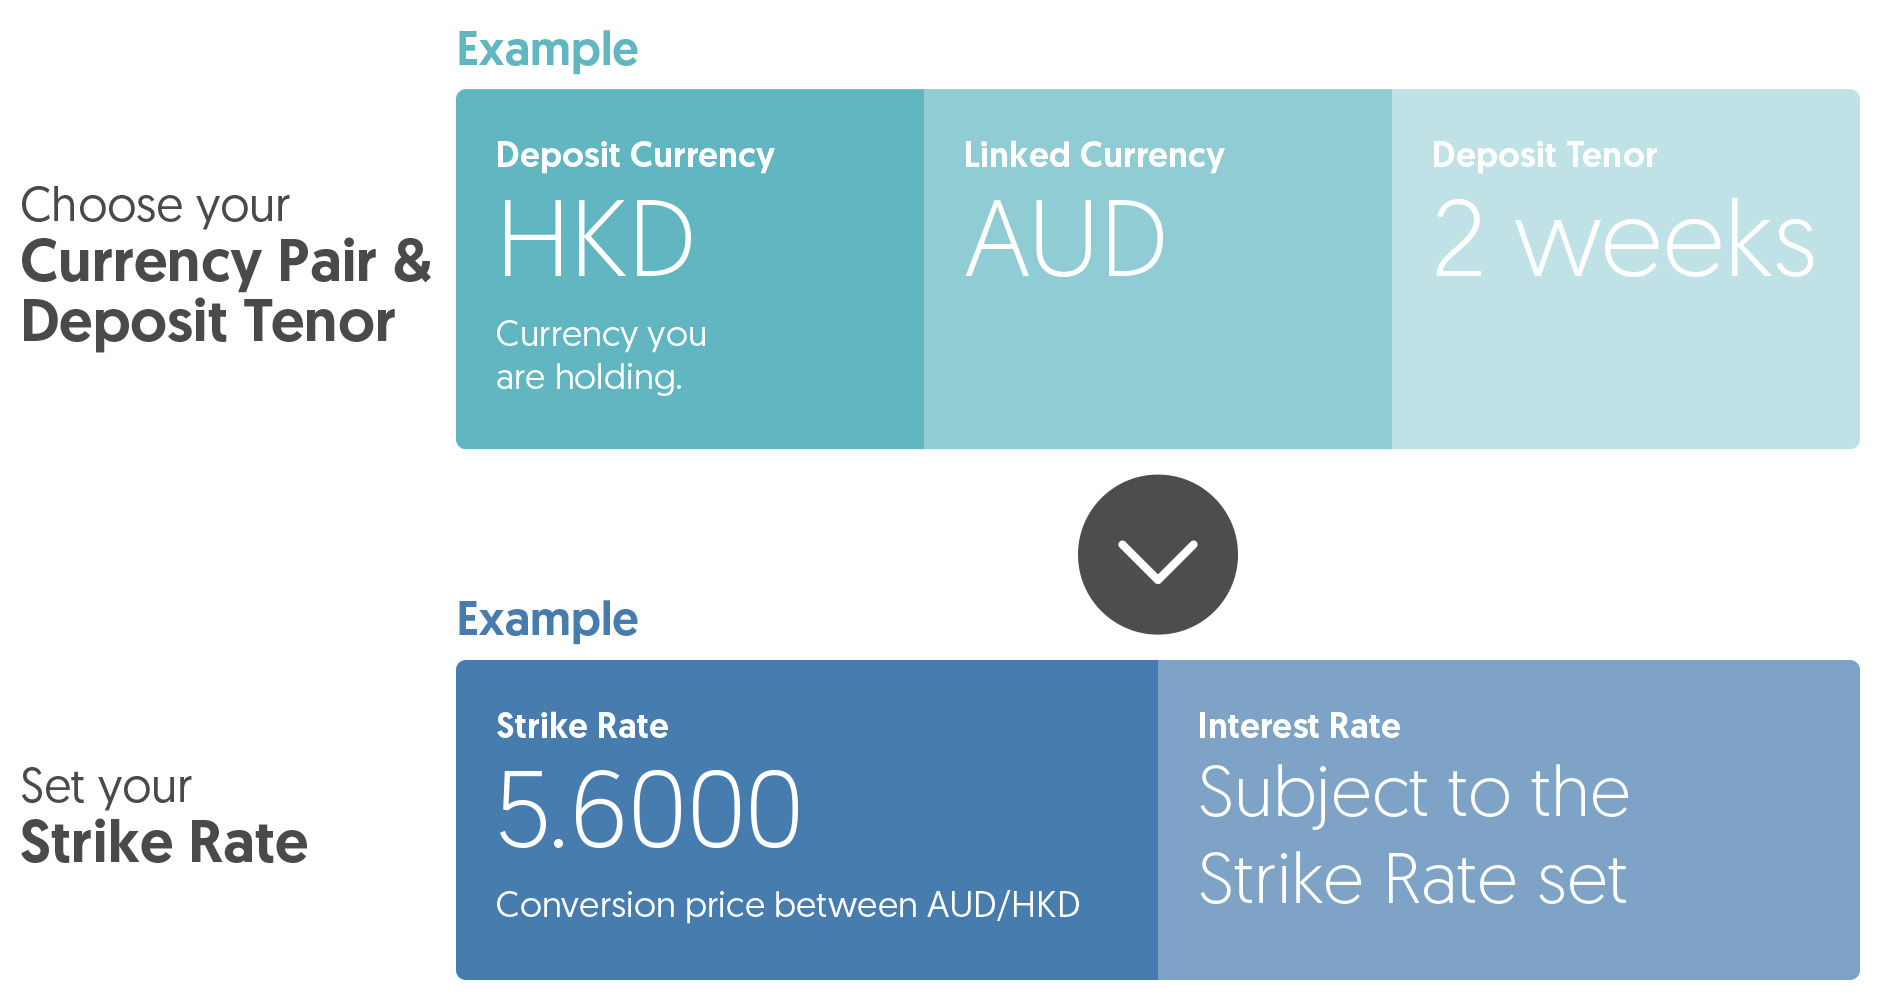Click "Subject to the Strike Rate set" text
The height and width of the screenshot is (1000, 1880).
[1413, 835]
